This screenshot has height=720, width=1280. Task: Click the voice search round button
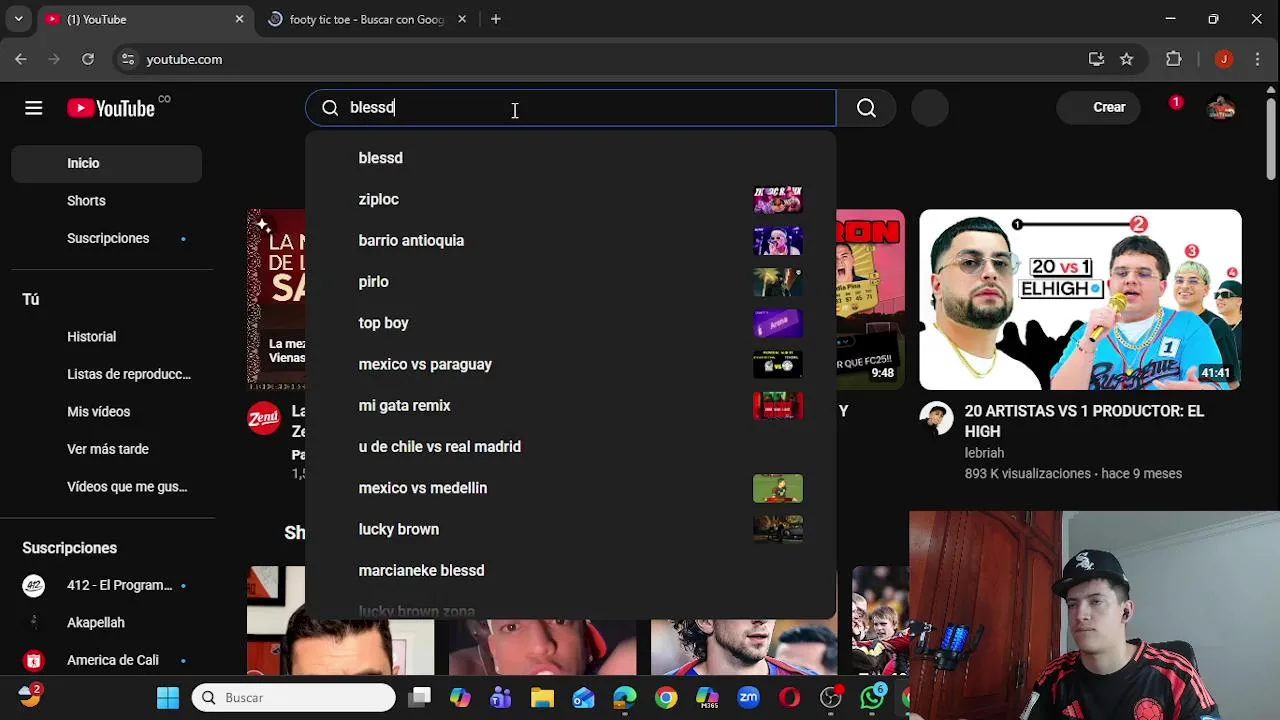929,108
